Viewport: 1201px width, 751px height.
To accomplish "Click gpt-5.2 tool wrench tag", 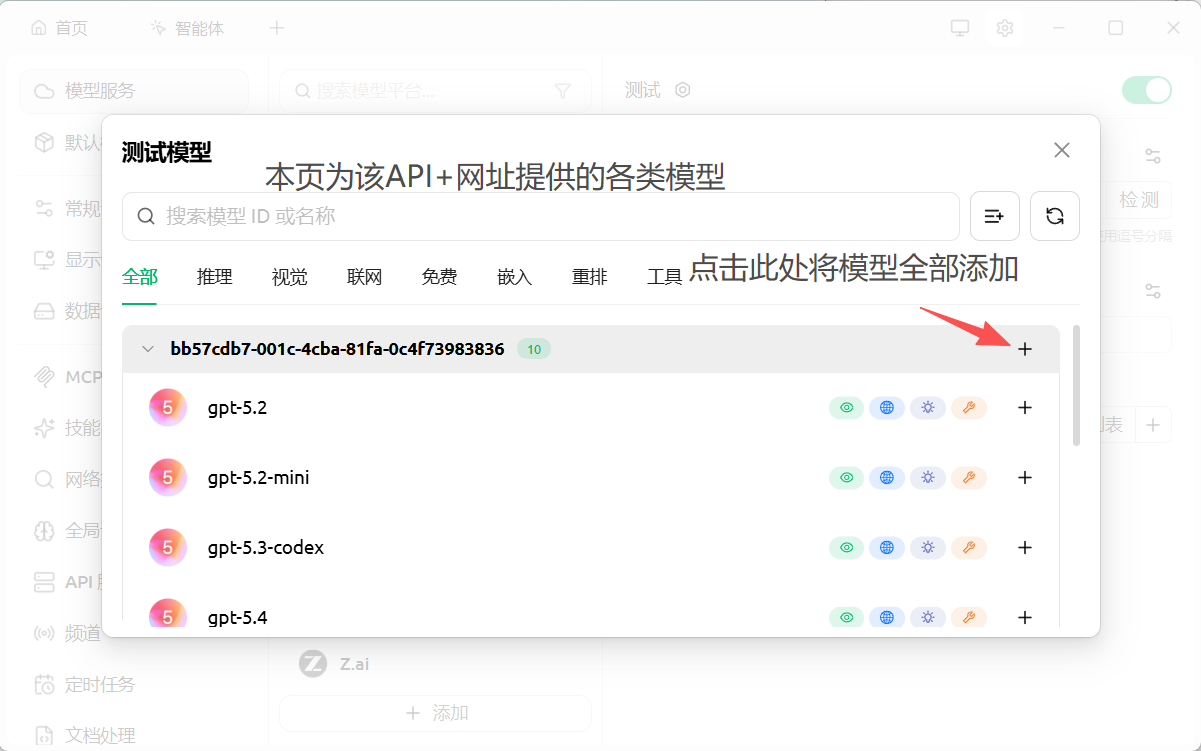I will [x=968, y=408].
